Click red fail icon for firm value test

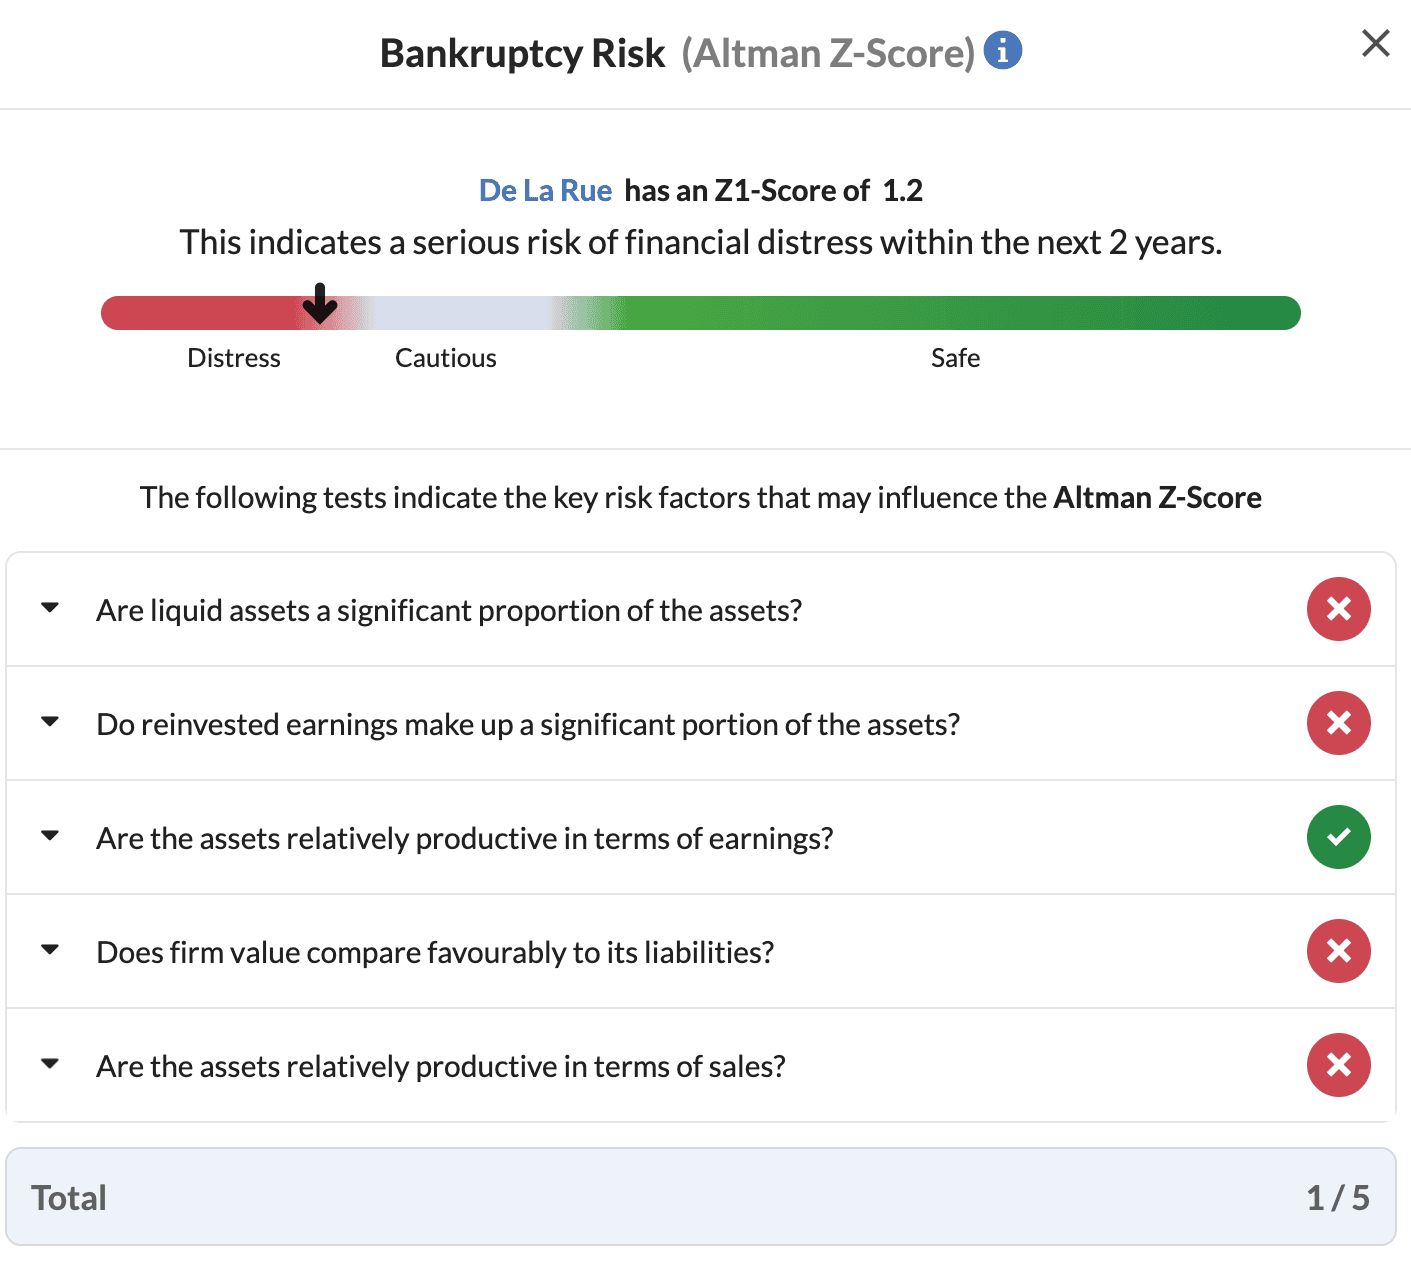click(x=1338, y=951)
